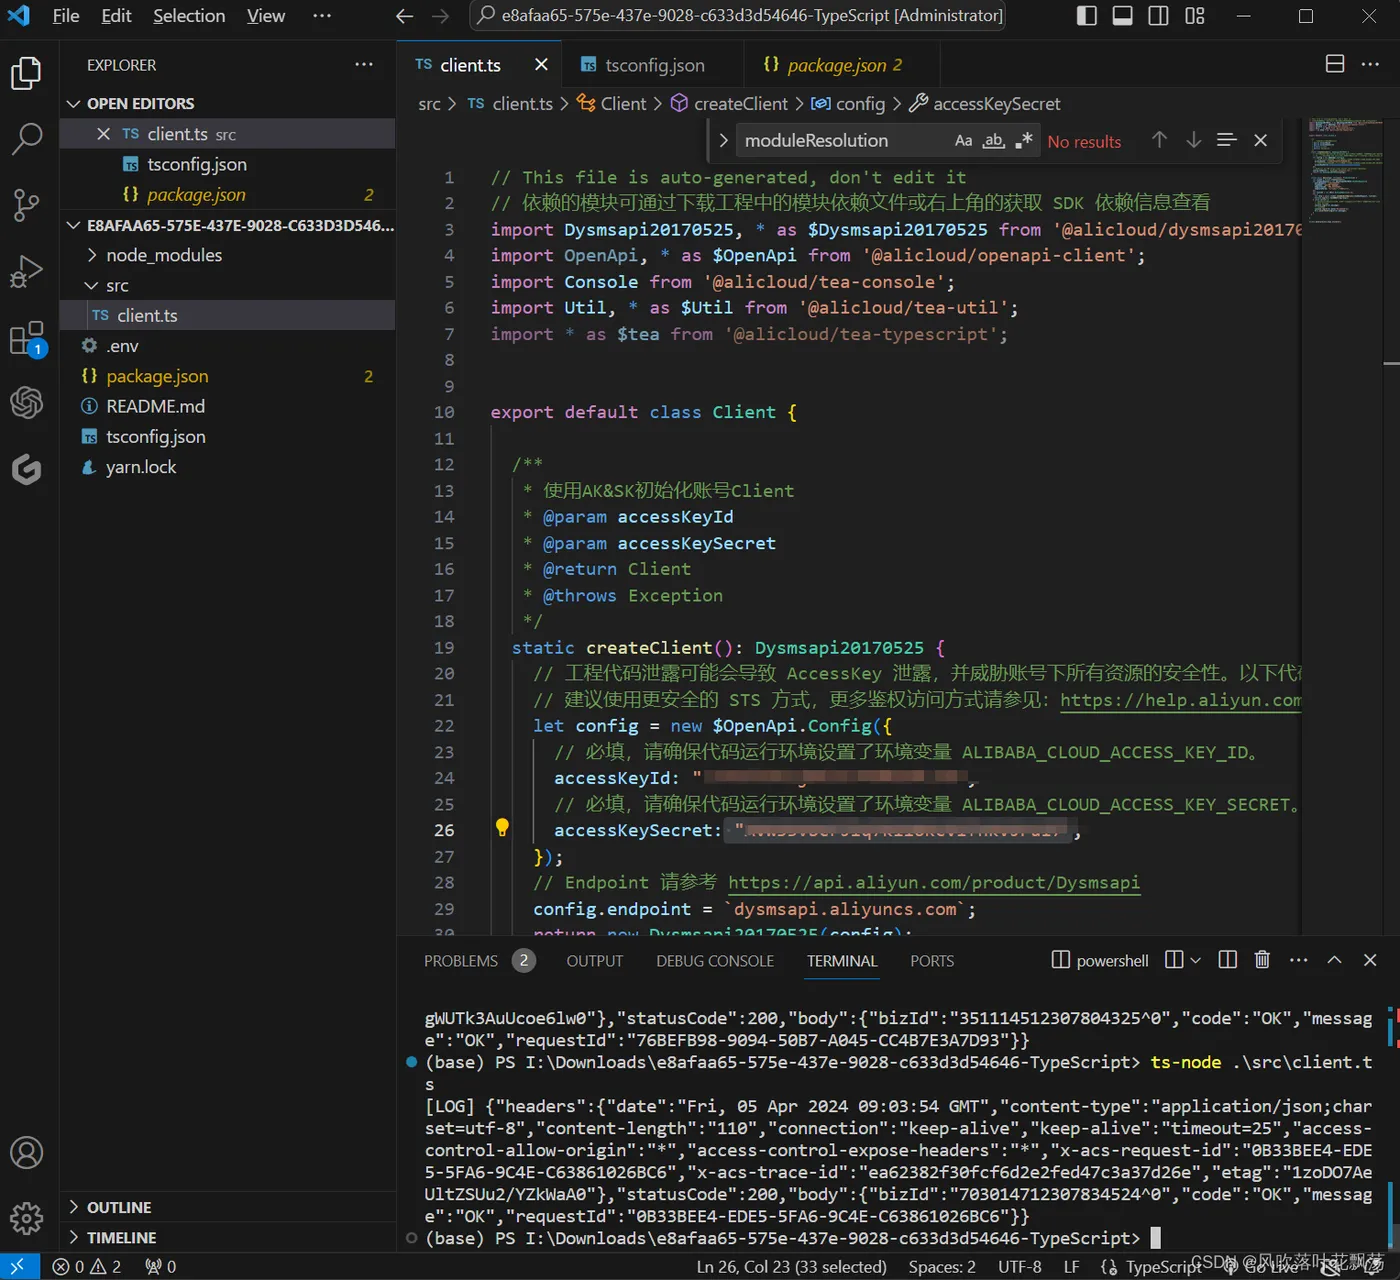Switch to the tsconfig.json editor tab
Viewport: 1400px width, 1280px height.
[654, 65]
